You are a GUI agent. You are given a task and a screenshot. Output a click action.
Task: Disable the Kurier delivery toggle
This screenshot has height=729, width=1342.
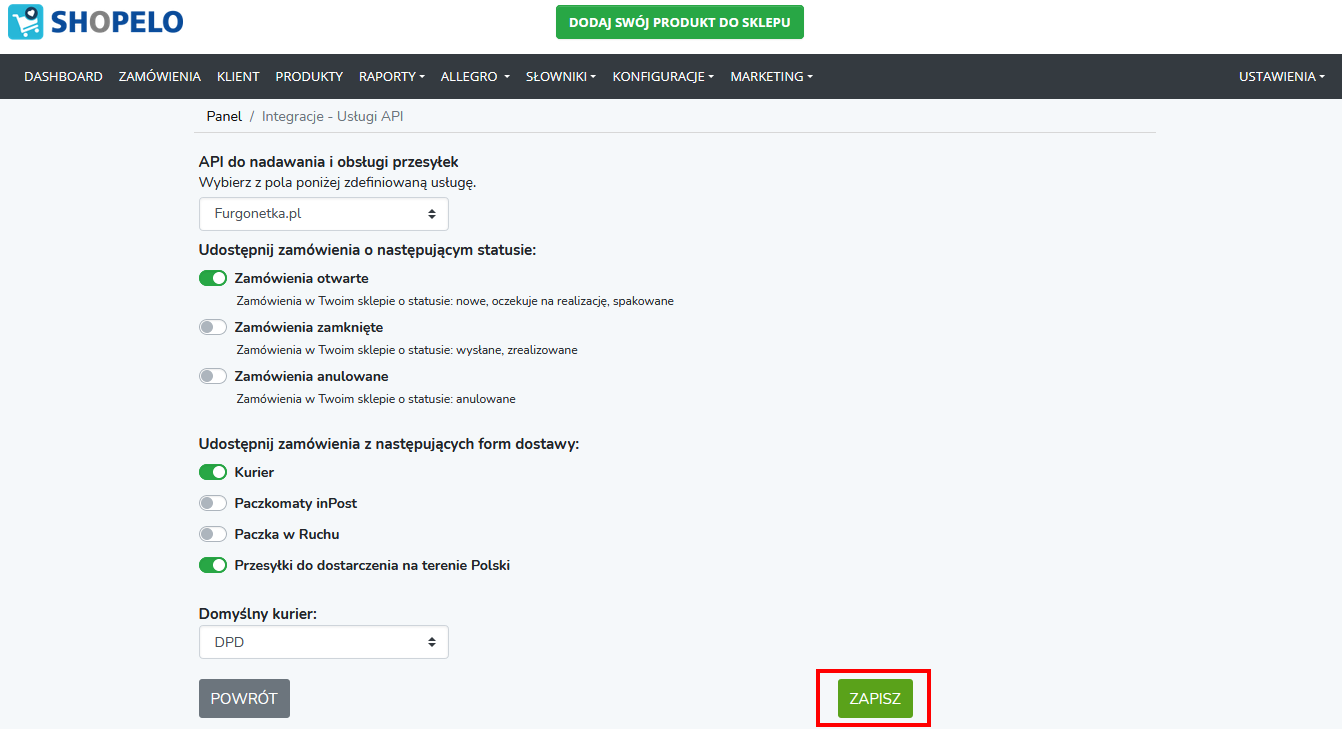click(213, 472)
